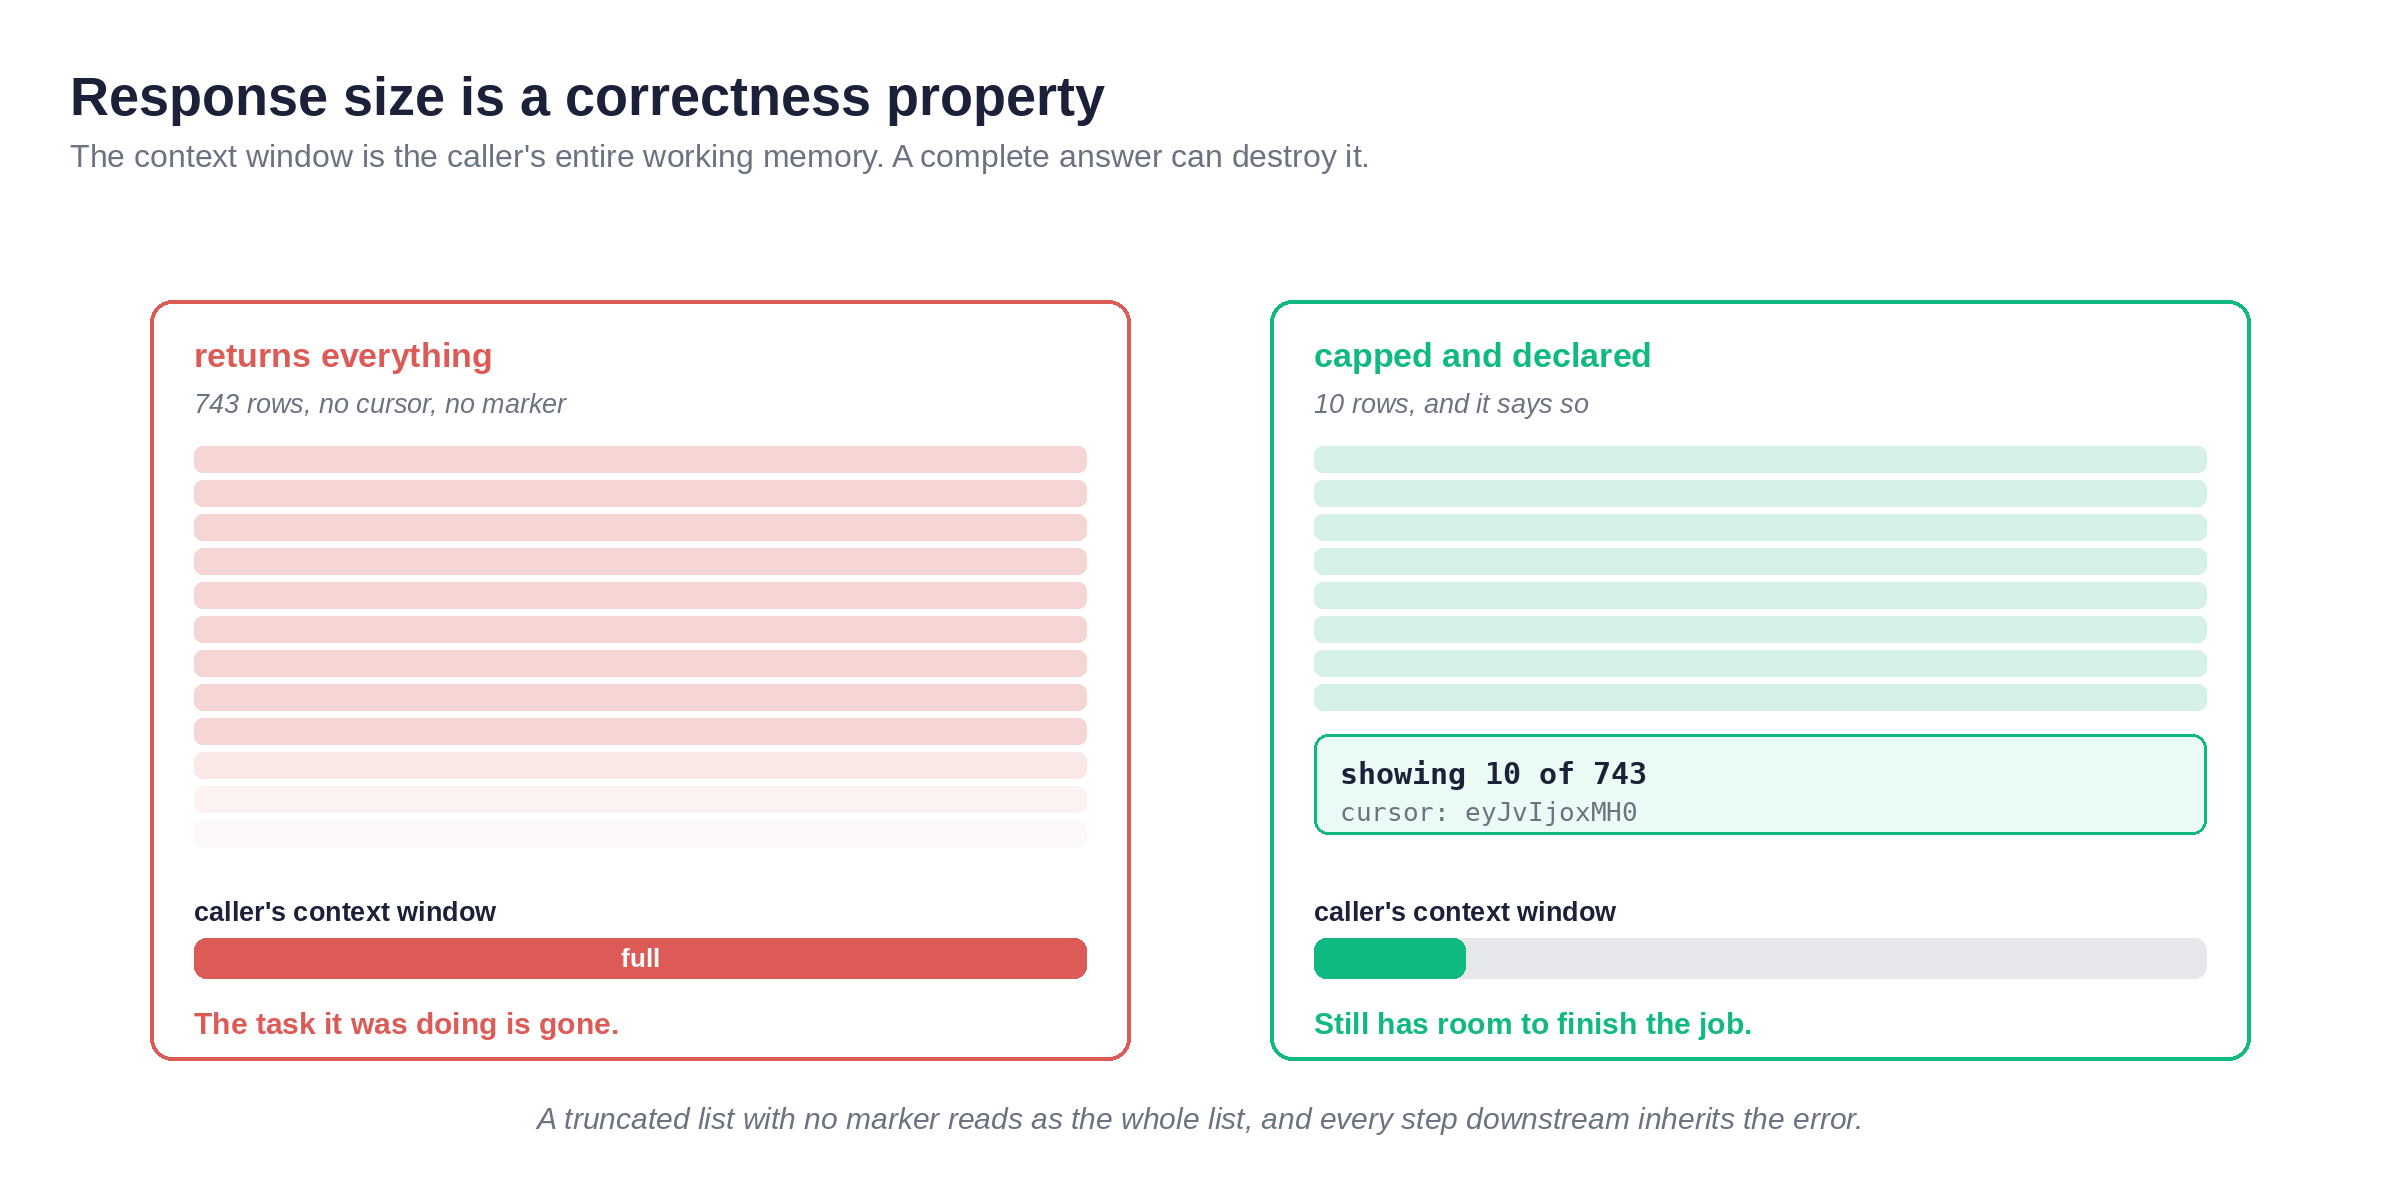The image size is (2400, 1180).
Task: Click the grey empty part of context bar
Action: click(1836, 958)
